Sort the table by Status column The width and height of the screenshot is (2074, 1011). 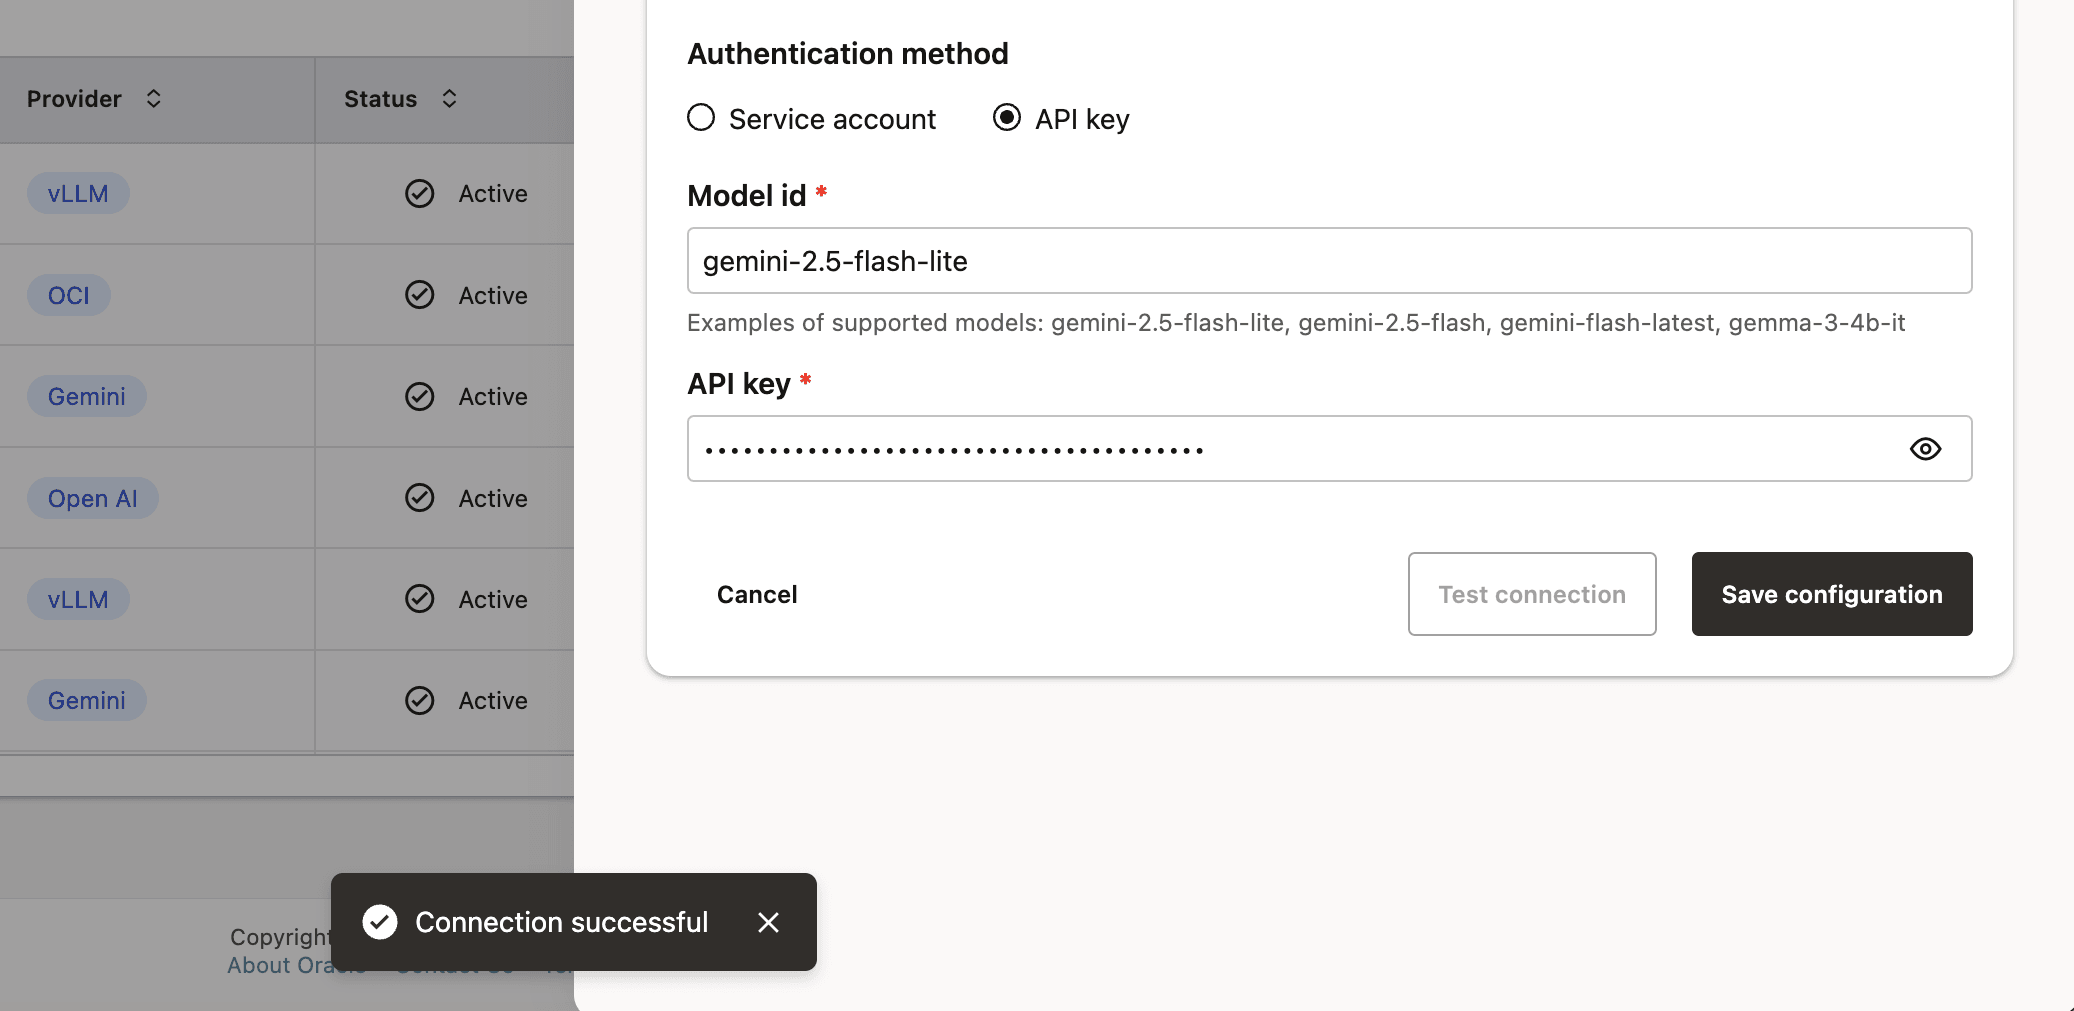point(449,99)
